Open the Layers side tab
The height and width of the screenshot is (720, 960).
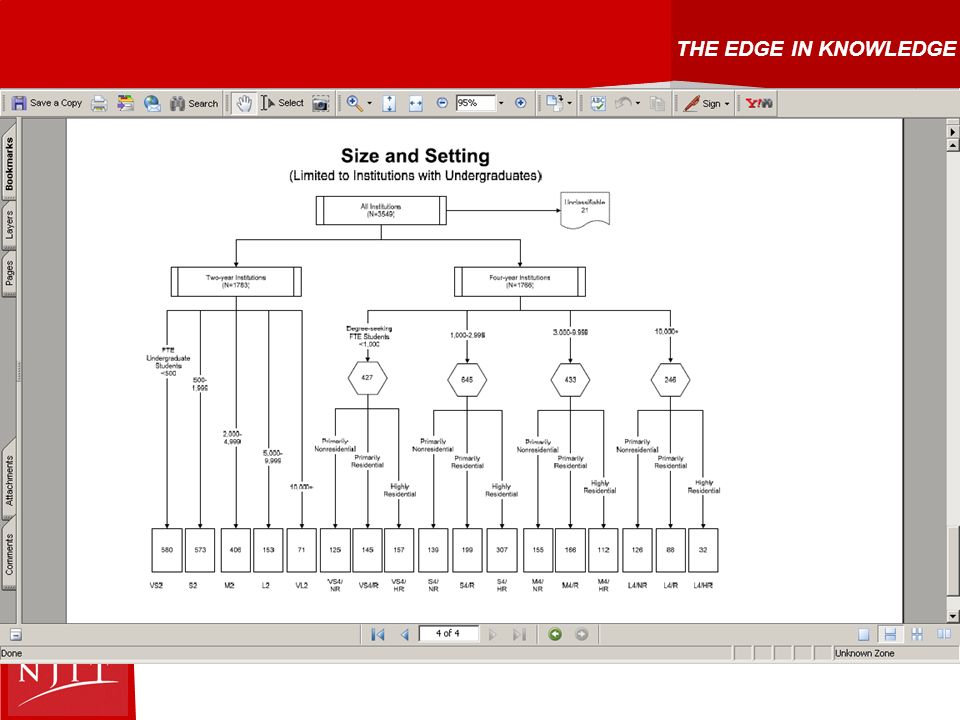[9, 225]
